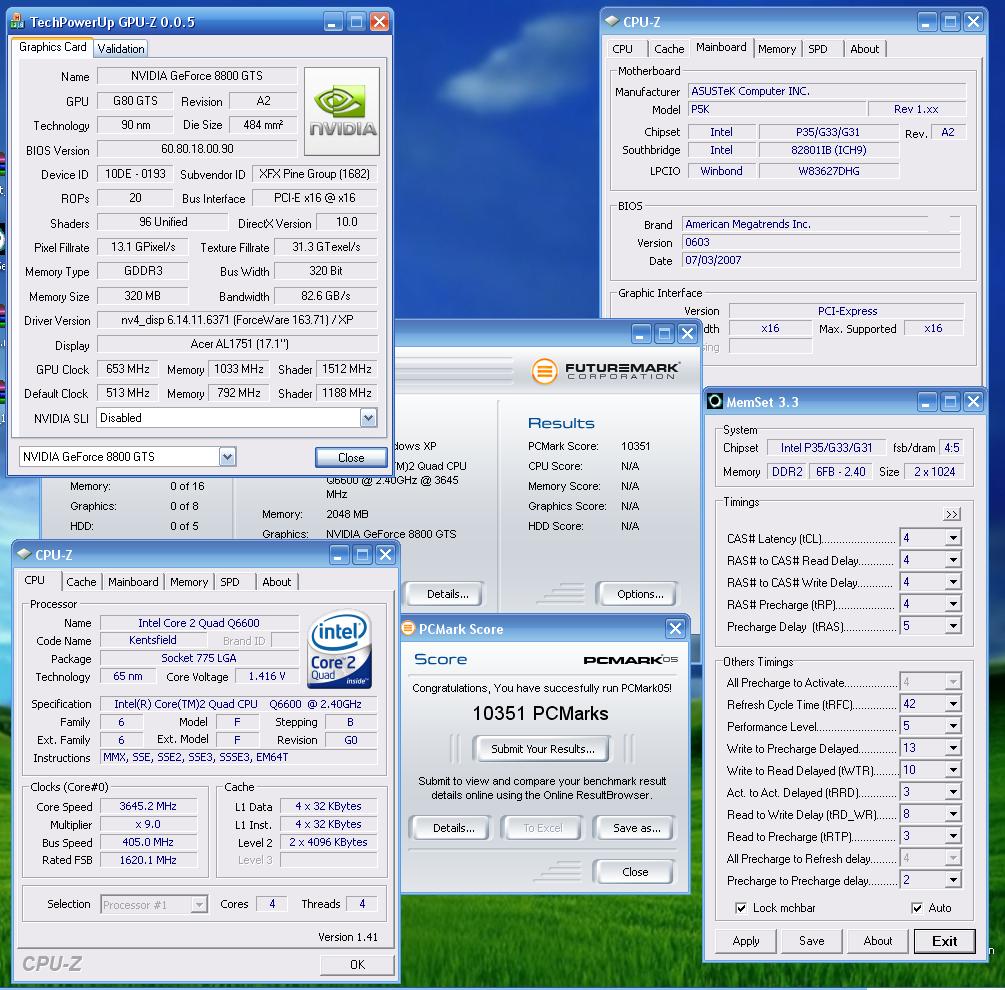Click the NVIDIA logo in GPU-Z
This screenshot has width=1005, height=990.
tap(342, 111)
